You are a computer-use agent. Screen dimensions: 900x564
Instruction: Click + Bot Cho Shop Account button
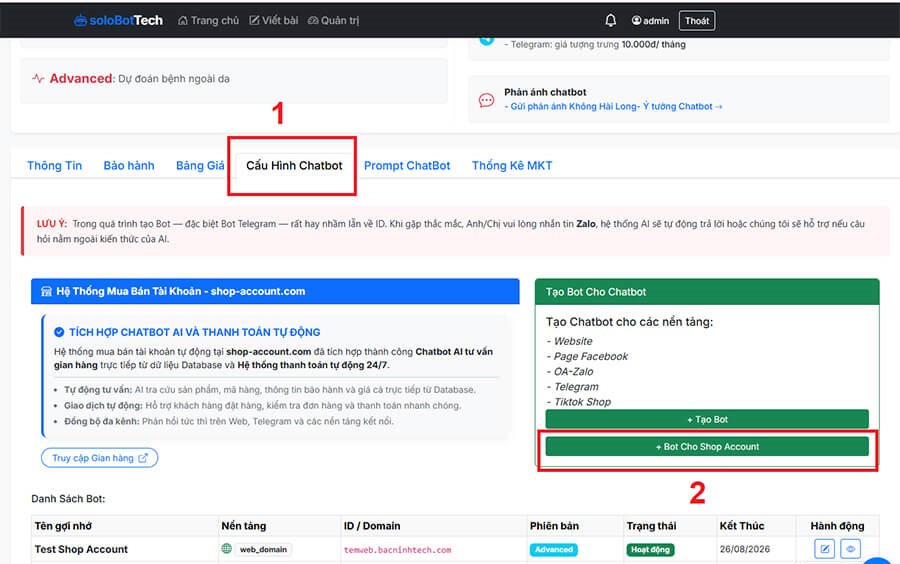[707, 446]
